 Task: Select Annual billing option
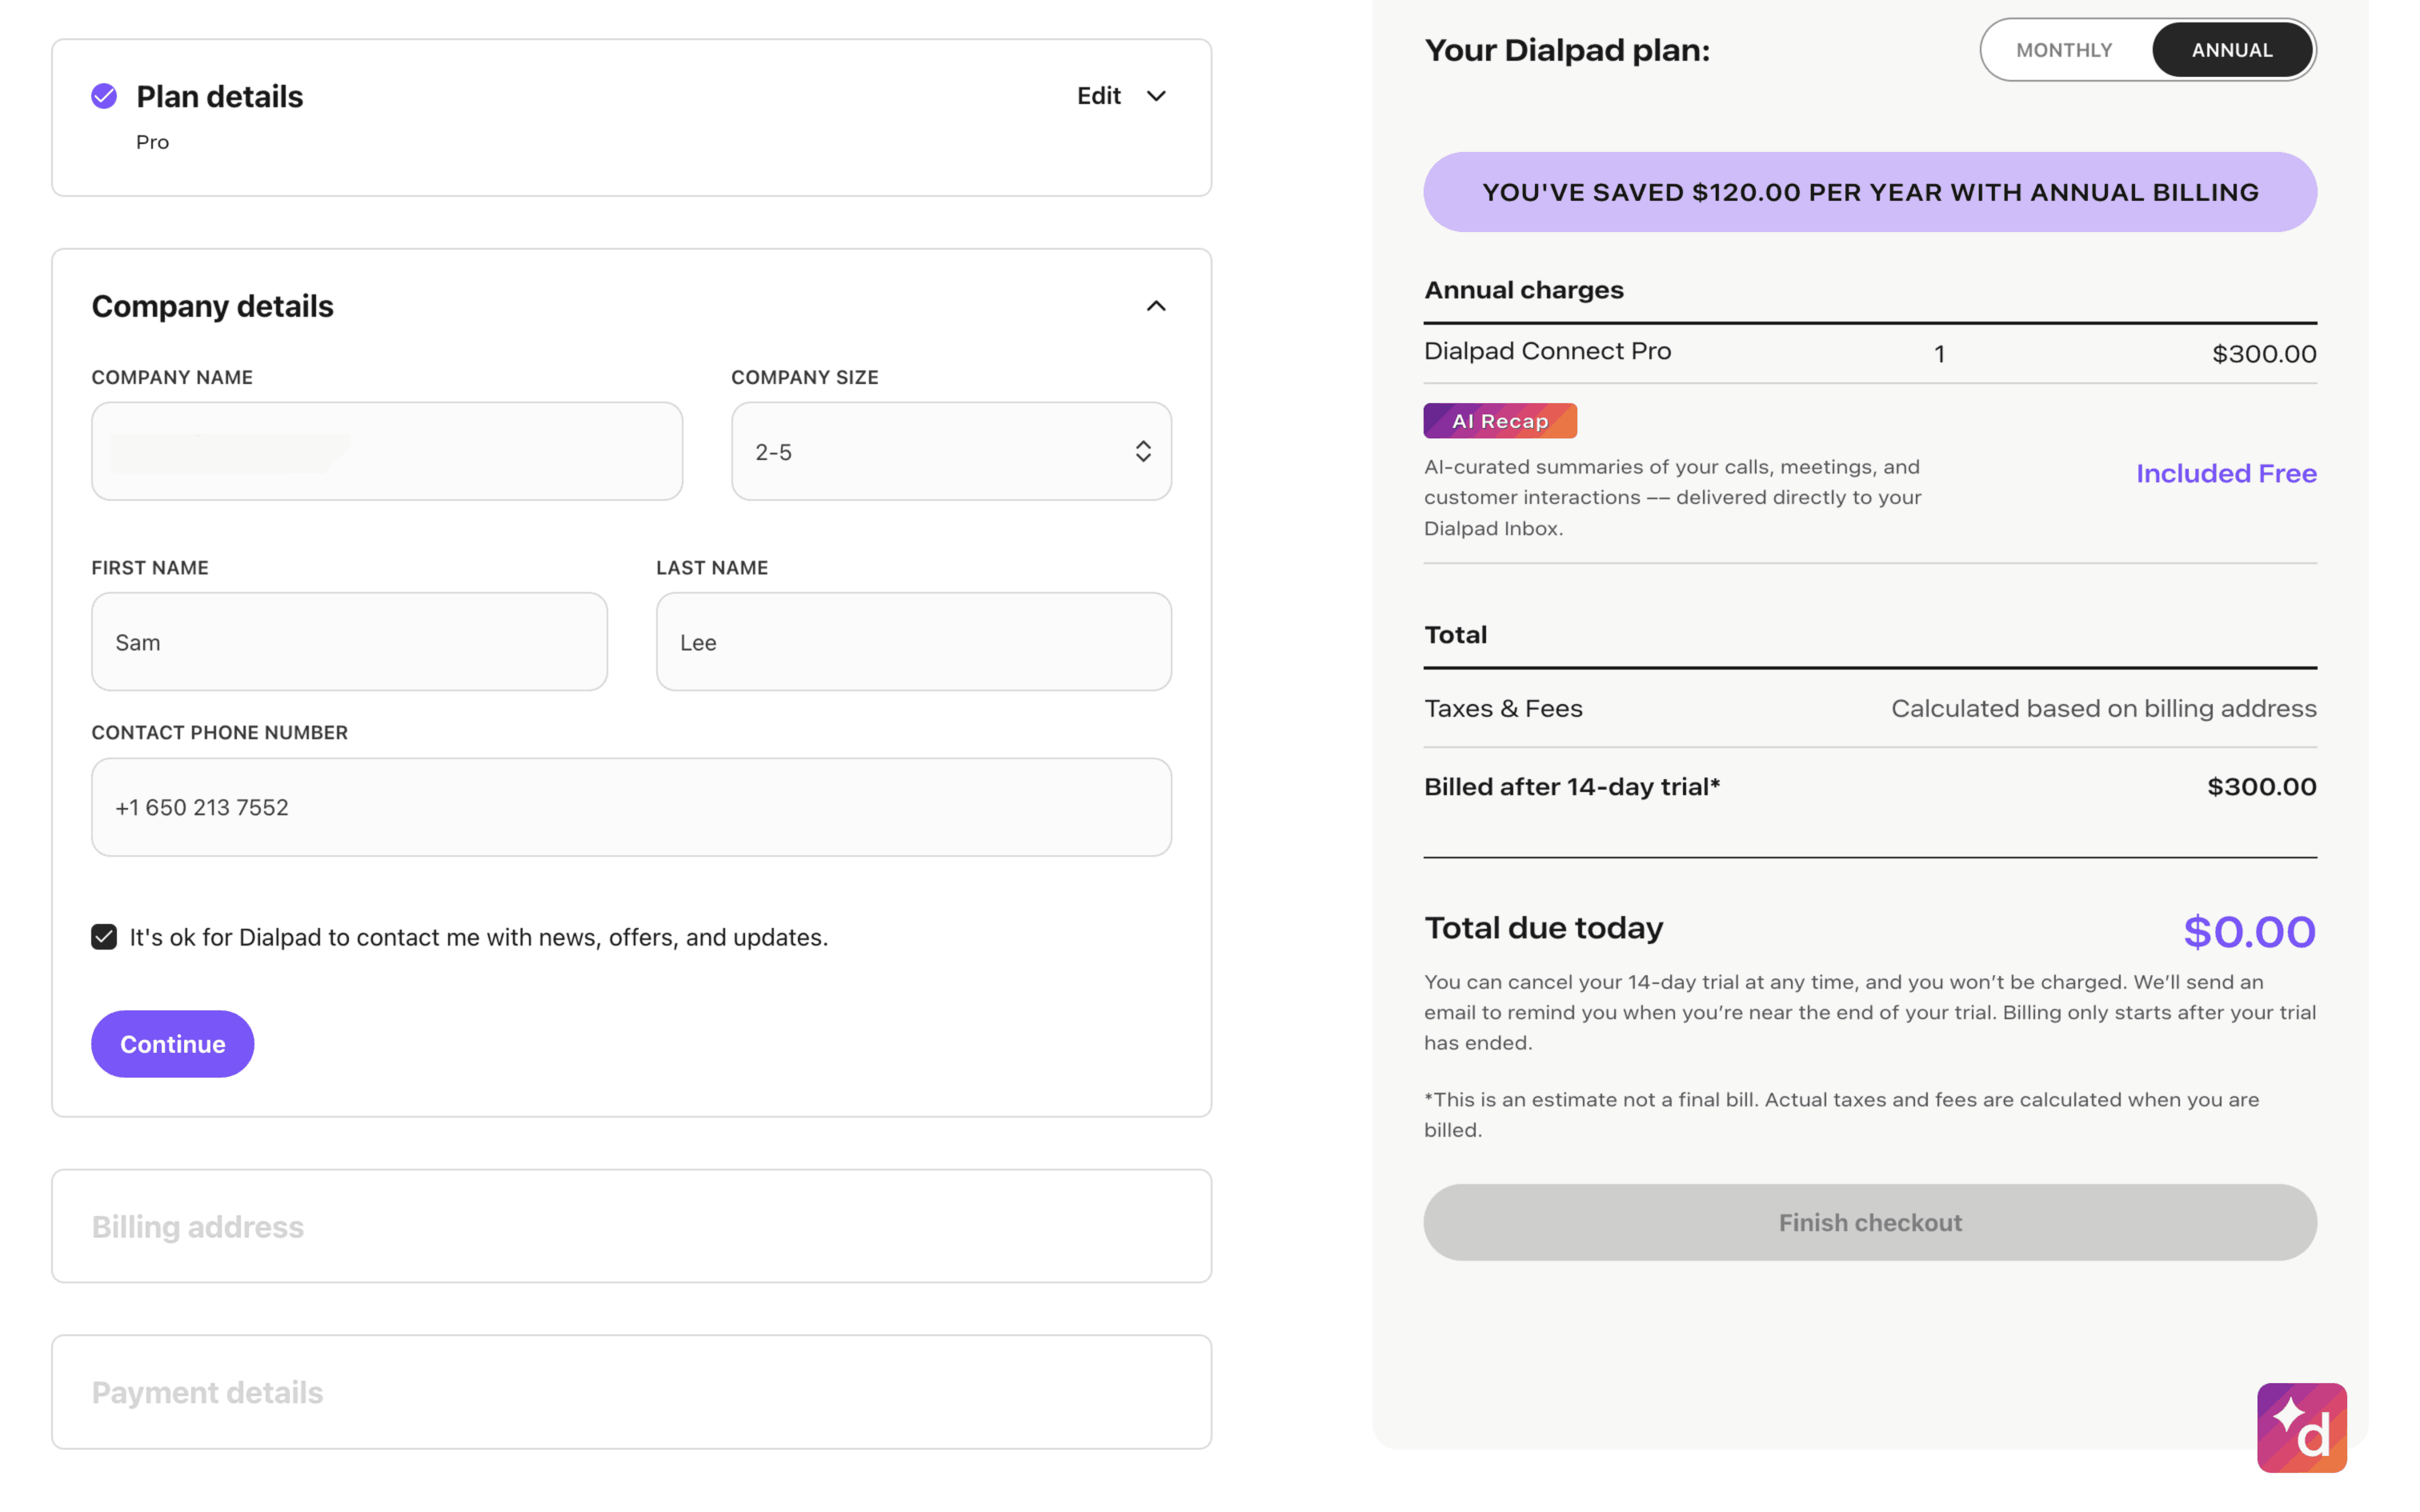click(x=2231, y=50)
